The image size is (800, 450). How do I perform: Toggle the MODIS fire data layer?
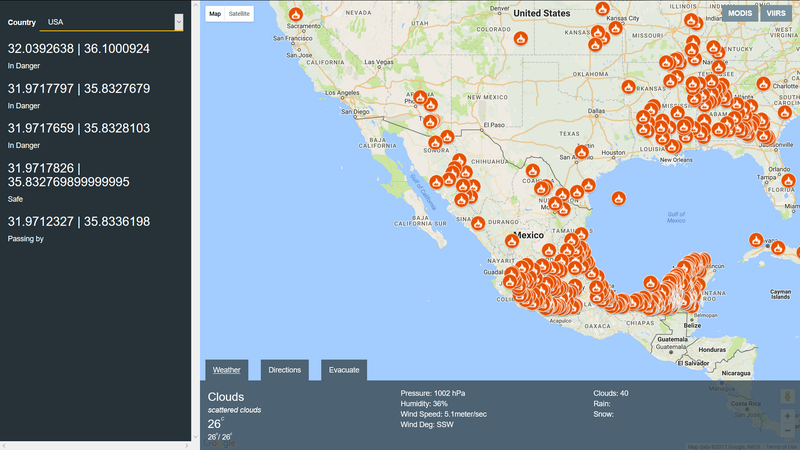pyautogui.click(x=740, y=13)
